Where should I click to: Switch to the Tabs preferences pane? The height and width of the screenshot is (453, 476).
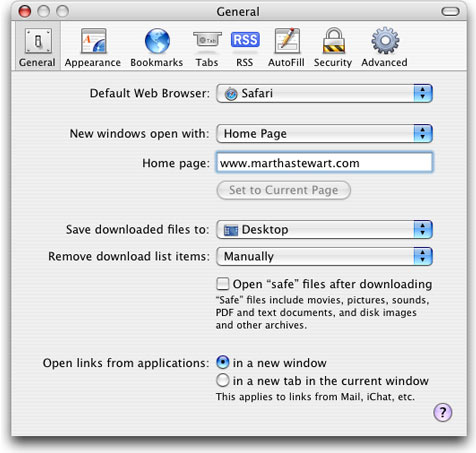tap(207, 47)
